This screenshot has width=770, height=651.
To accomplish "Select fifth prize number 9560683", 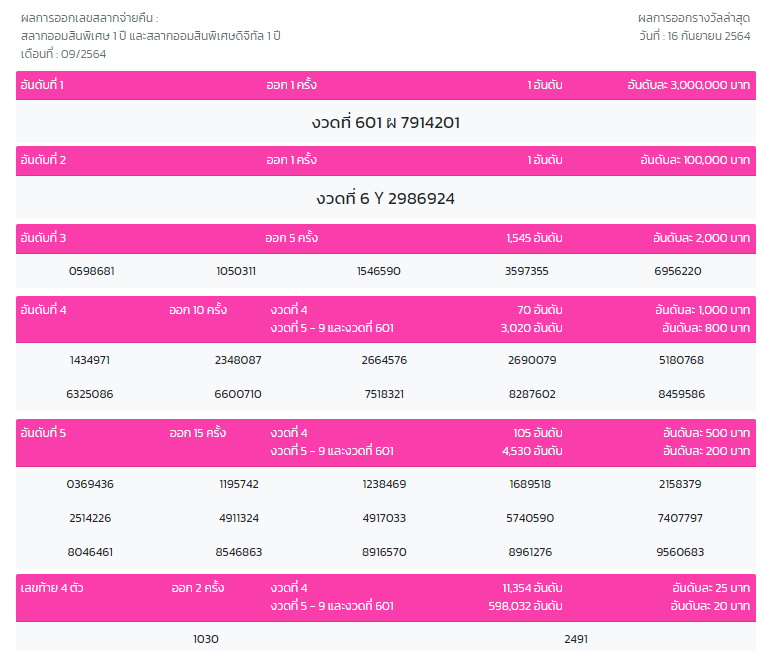I will (680, 552).
